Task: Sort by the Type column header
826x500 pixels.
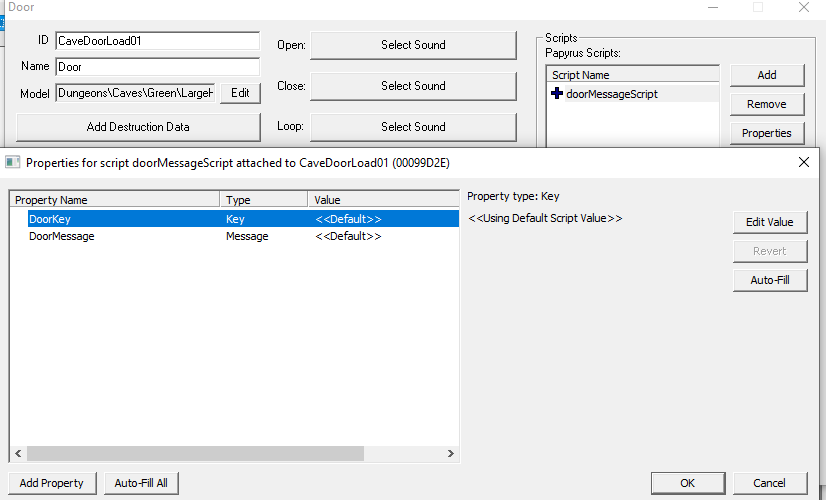Action: click(264, 200)
